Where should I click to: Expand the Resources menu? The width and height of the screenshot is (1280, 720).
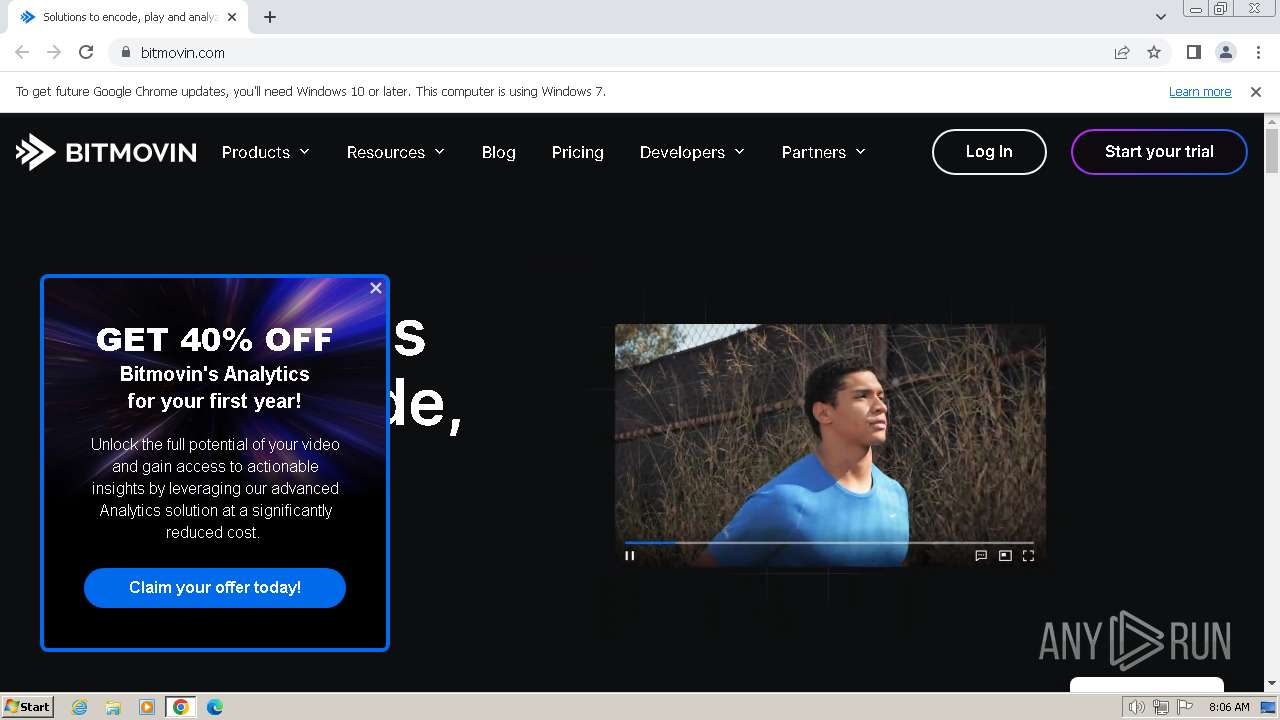click(396, 152)
